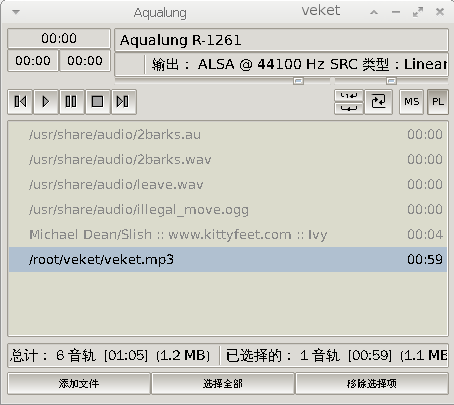This screenshot has width=454, height=405.
Task: Maximize the Aqualung window
Action: [418, 12]
